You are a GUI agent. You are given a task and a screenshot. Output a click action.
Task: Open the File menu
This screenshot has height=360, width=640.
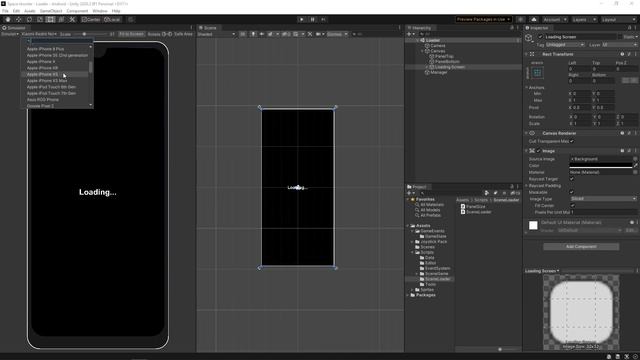point(5,11)
